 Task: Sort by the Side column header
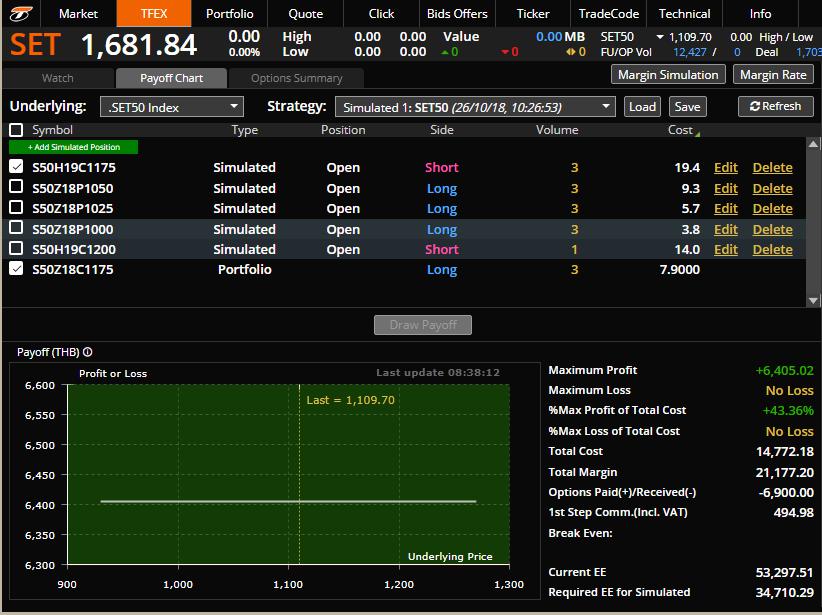click(x=441, y=130)
